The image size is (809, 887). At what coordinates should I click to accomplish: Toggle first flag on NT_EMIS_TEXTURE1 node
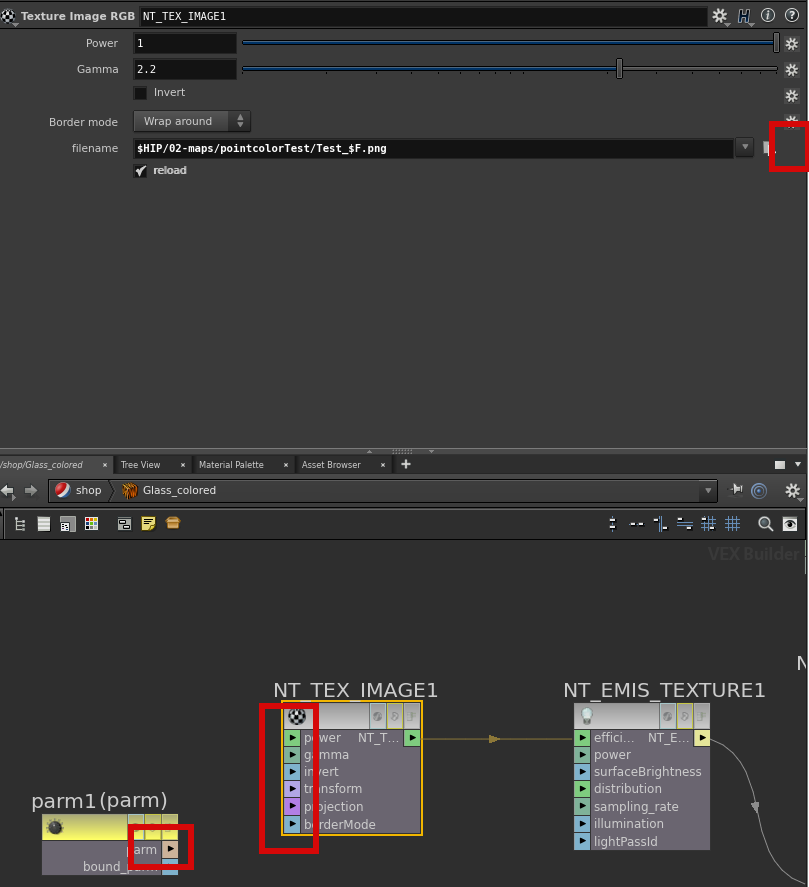coord(668,716)
